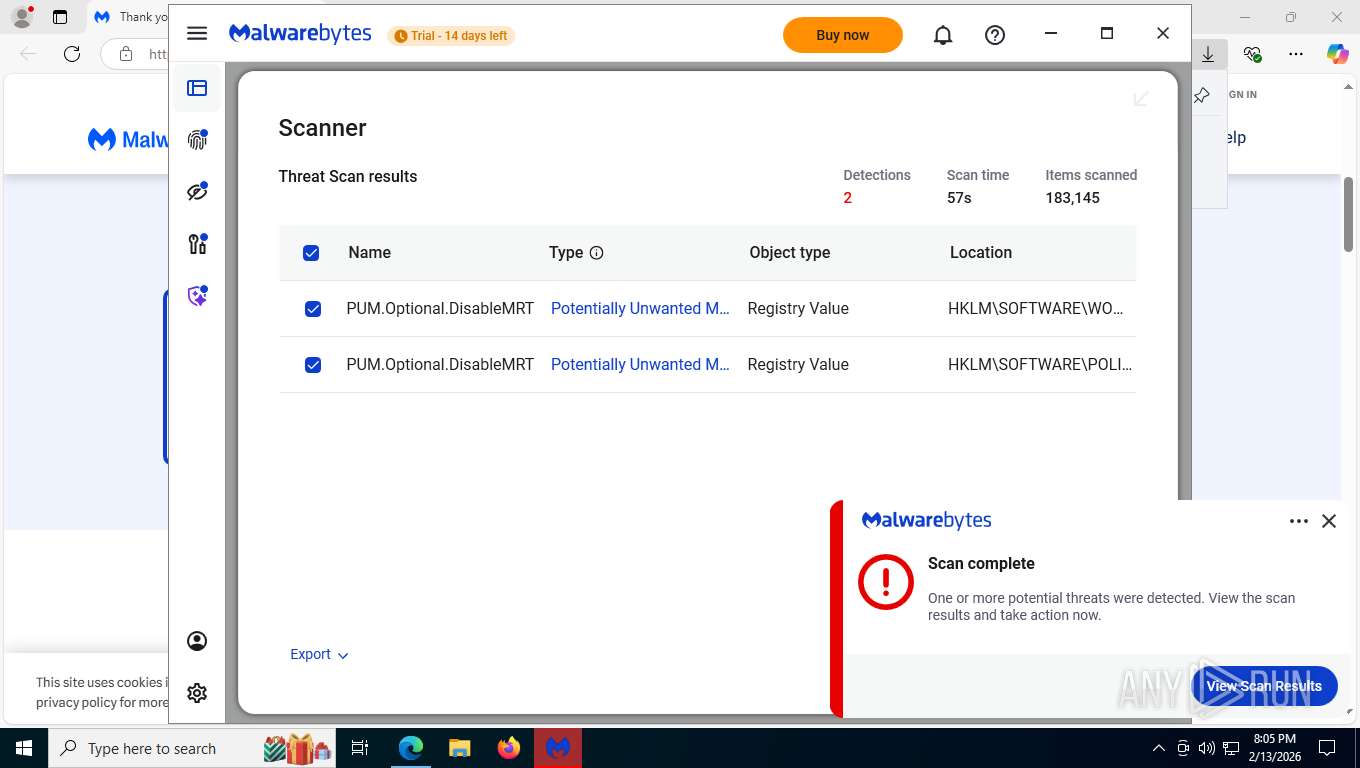This screenshot has height=768, width=1360.
Task: Open the notifications bell
Action: [x=943, y=35]
